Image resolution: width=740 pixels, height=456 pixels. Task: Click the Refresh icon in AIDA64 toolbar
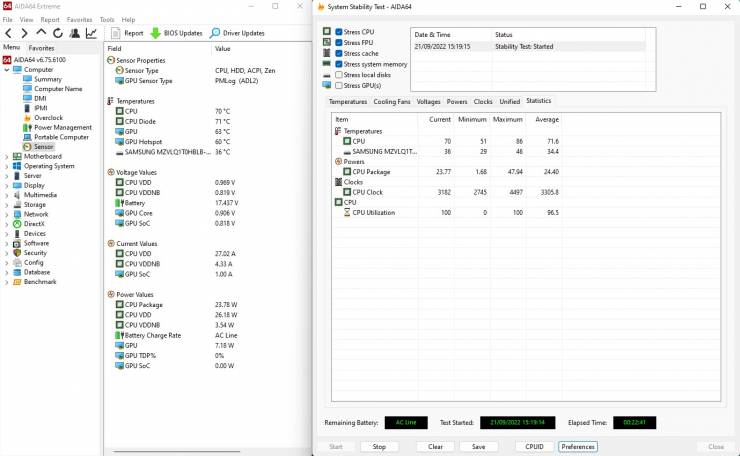(x=58, y=33)
